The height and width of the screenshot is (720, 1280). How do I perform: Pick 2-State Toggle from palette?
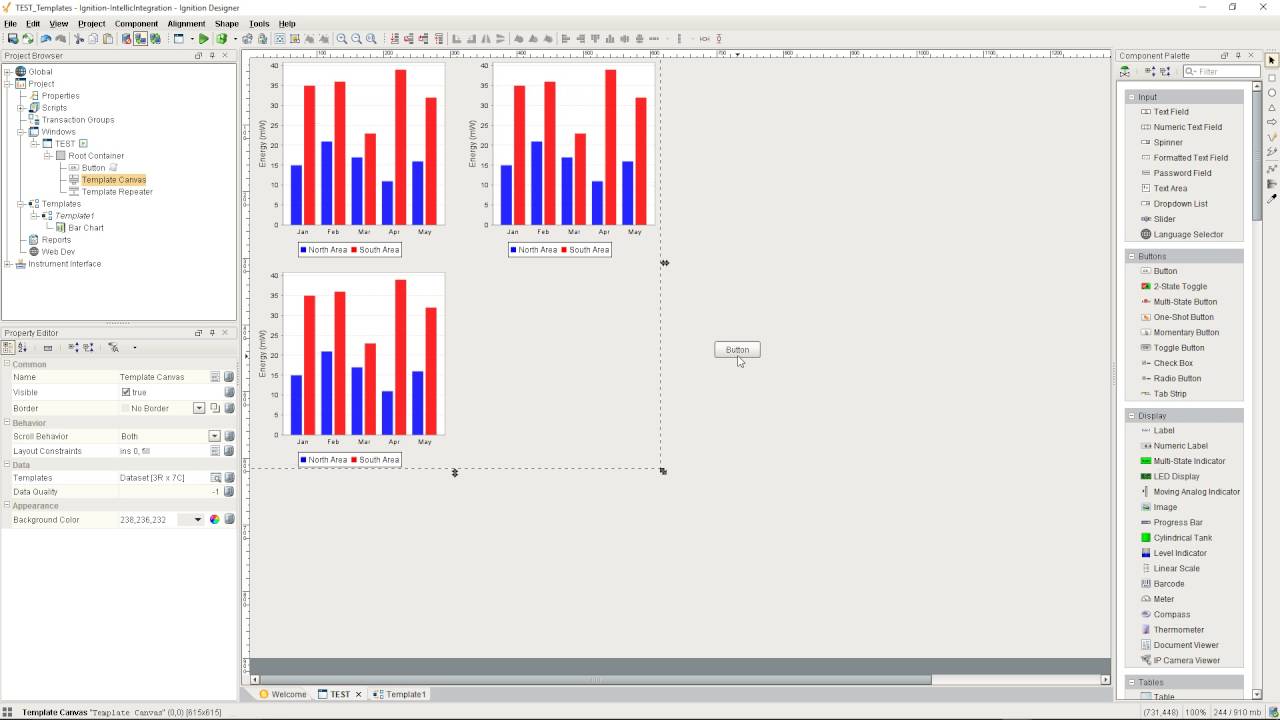(x=1180, y=286)
